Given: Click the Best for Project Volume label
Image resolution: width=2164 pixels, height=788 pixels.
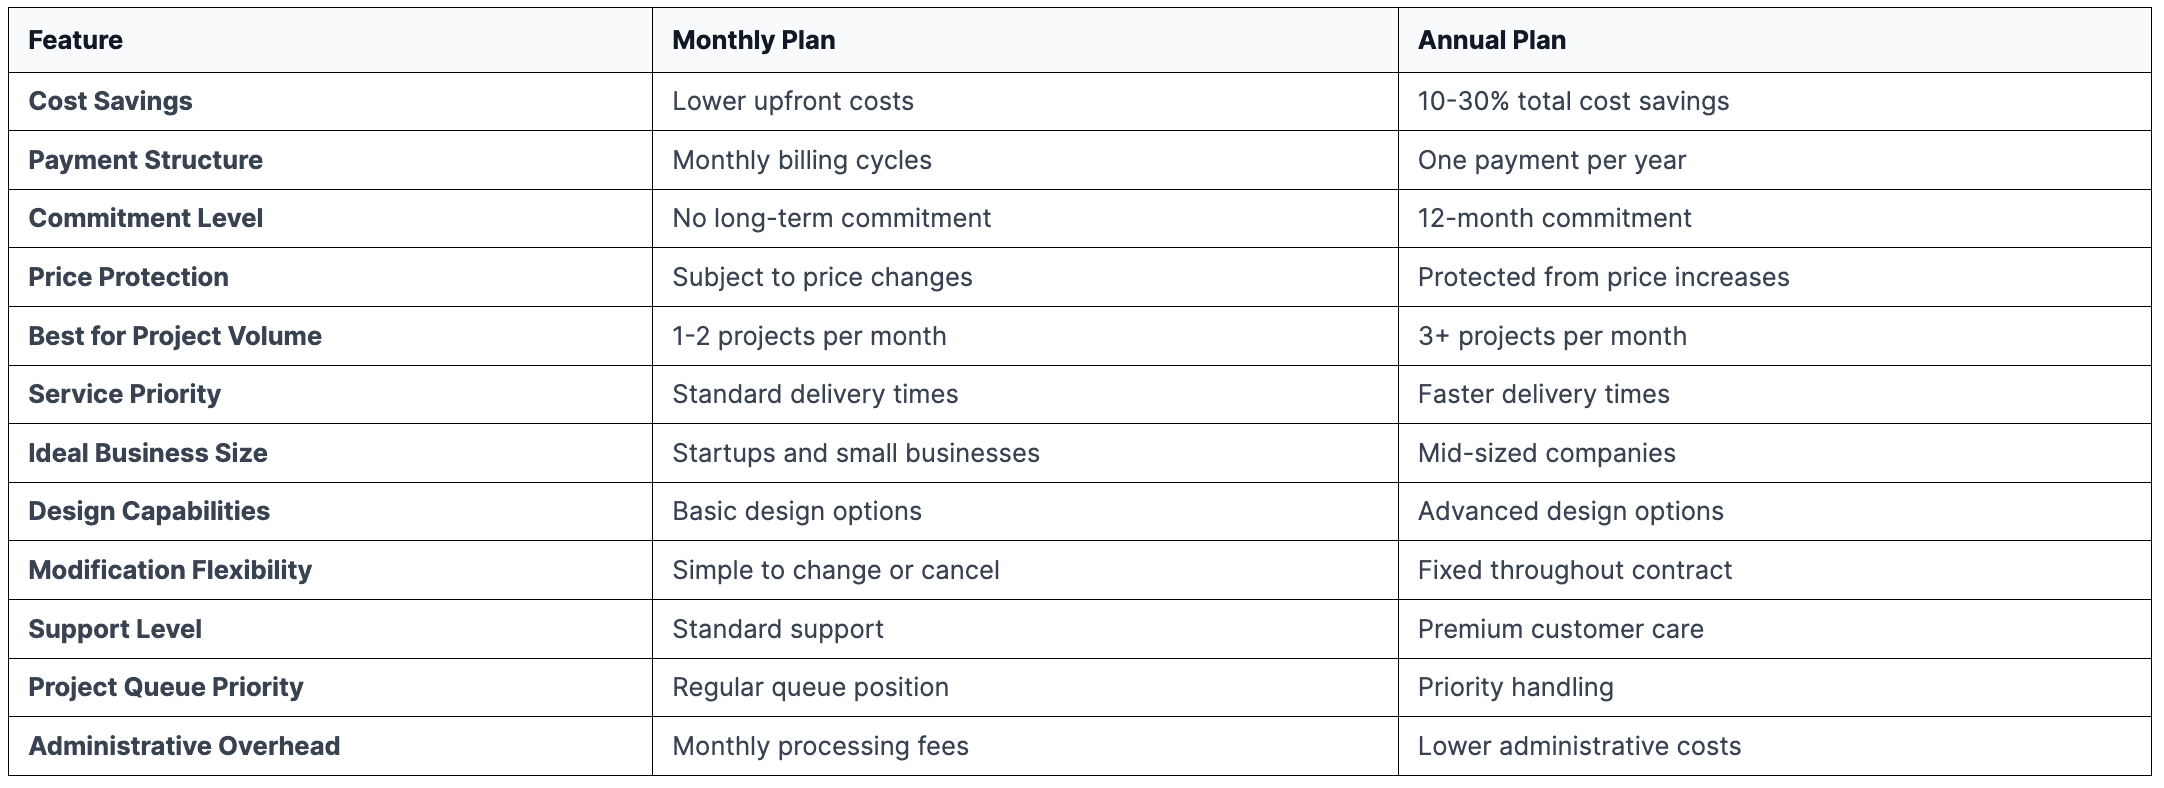Looking at the screenshot, I should click(175, 336).
